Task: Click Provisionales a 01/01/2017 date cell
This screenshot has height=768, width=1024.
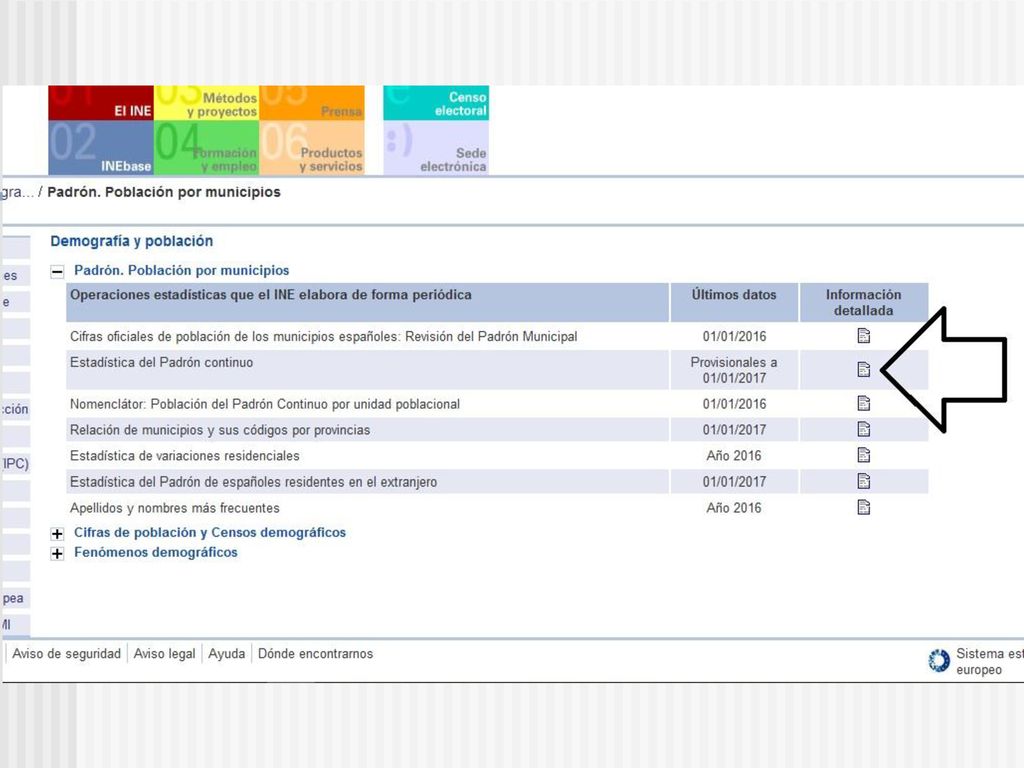Action: point(734,370)
